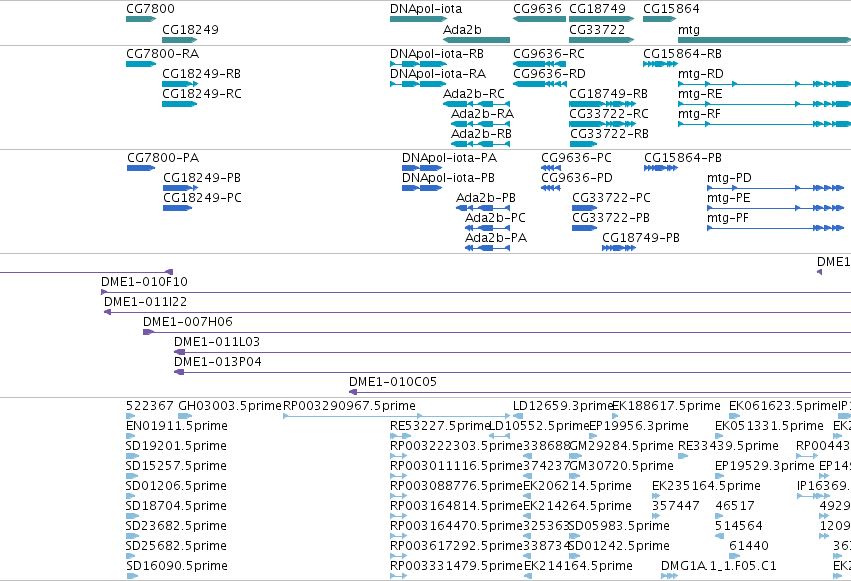The height and width of the screenshot is (581, 851).
Task: Select EST LD12659.3prime
Action: pos(563,406)
